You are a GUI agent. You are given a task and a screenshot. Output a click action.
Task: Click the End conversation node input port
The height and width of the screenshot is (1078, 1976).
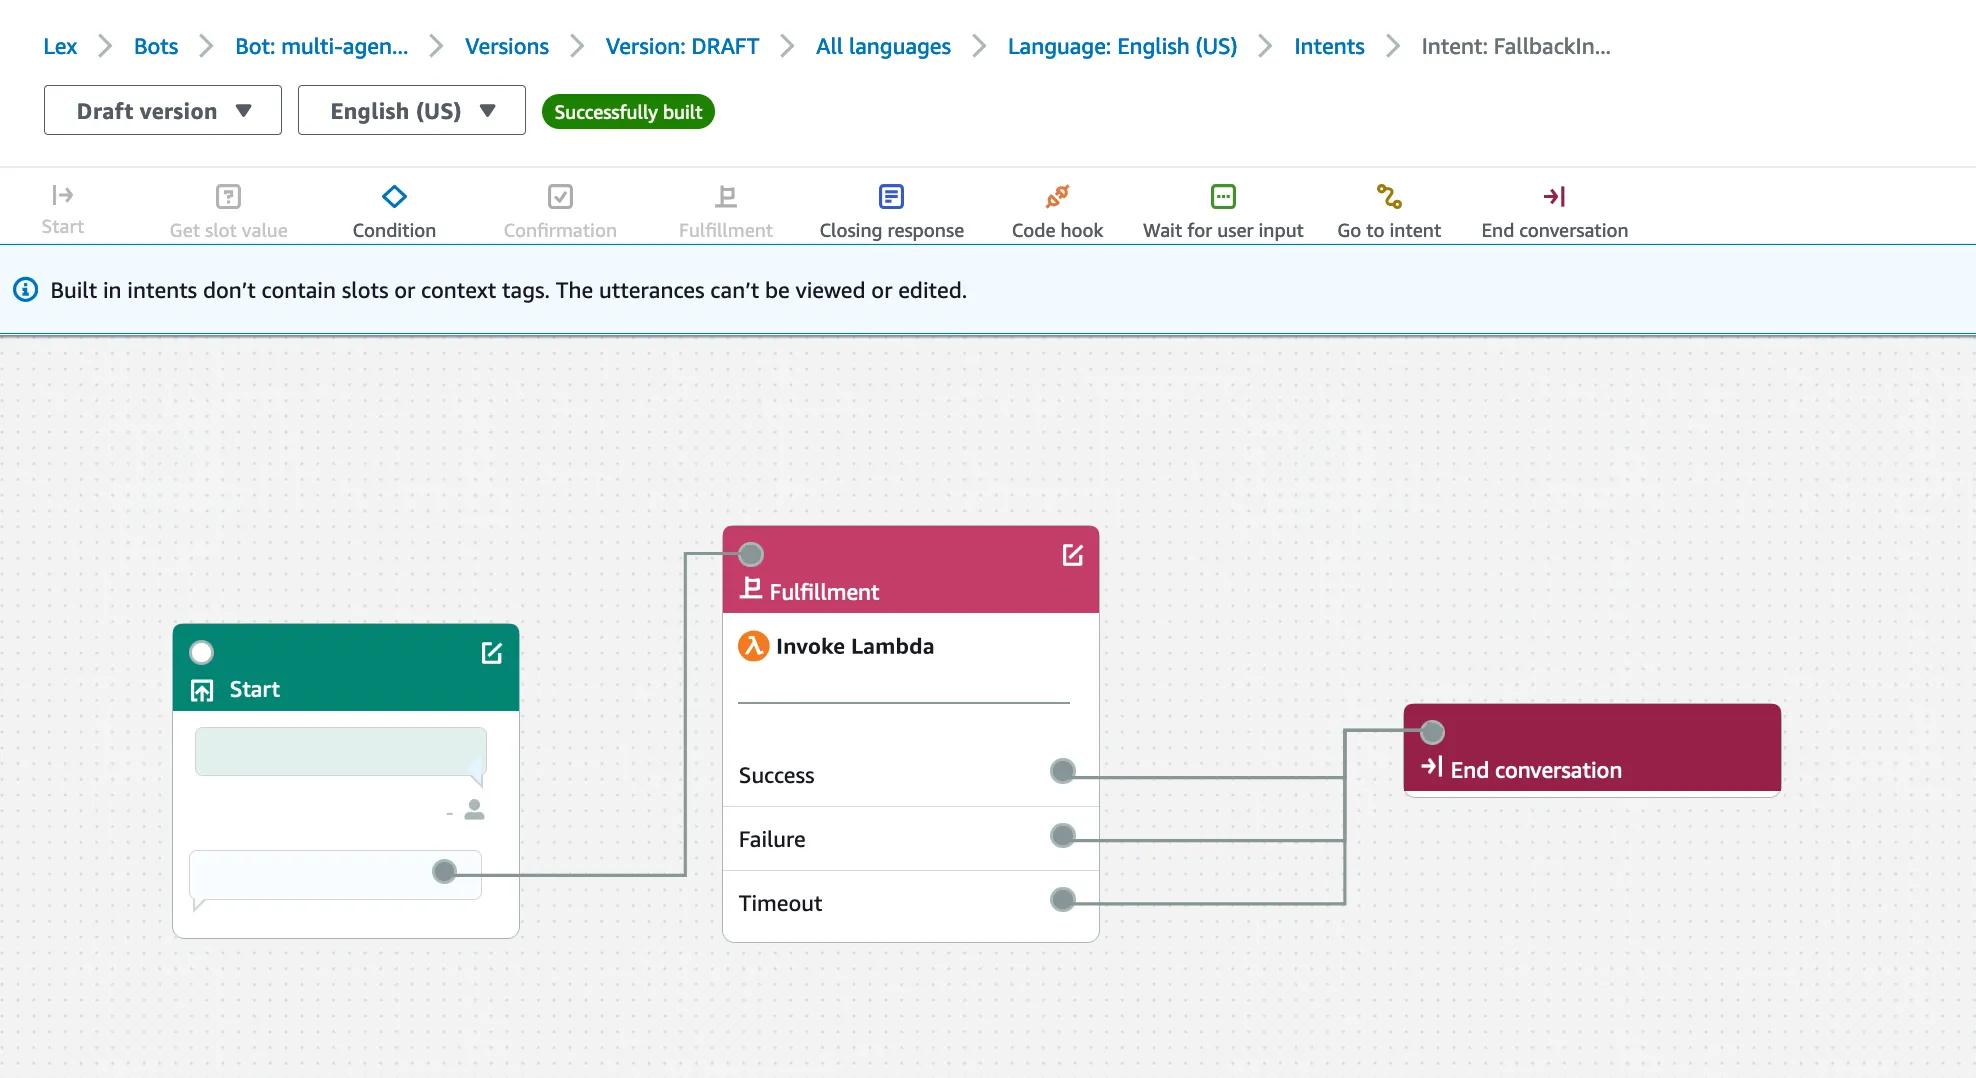tap(1432, 732)
